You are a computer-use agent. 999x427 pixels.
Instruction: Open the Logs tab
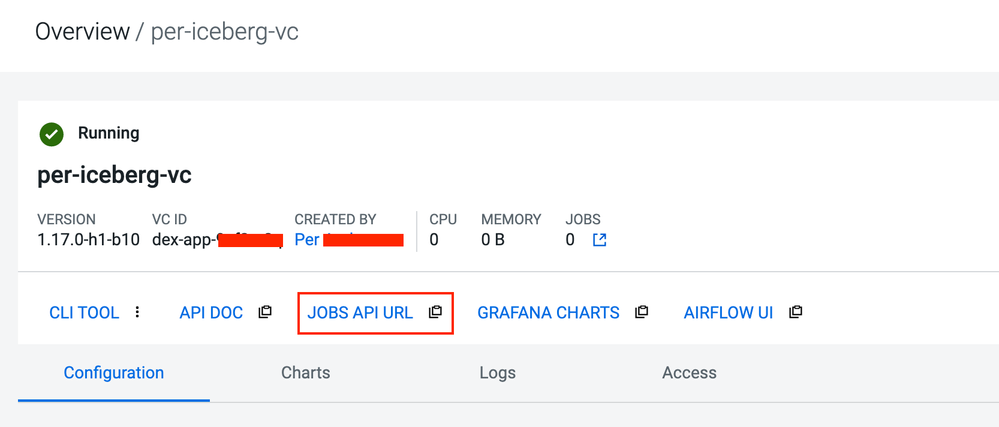(x=497, y=373)
